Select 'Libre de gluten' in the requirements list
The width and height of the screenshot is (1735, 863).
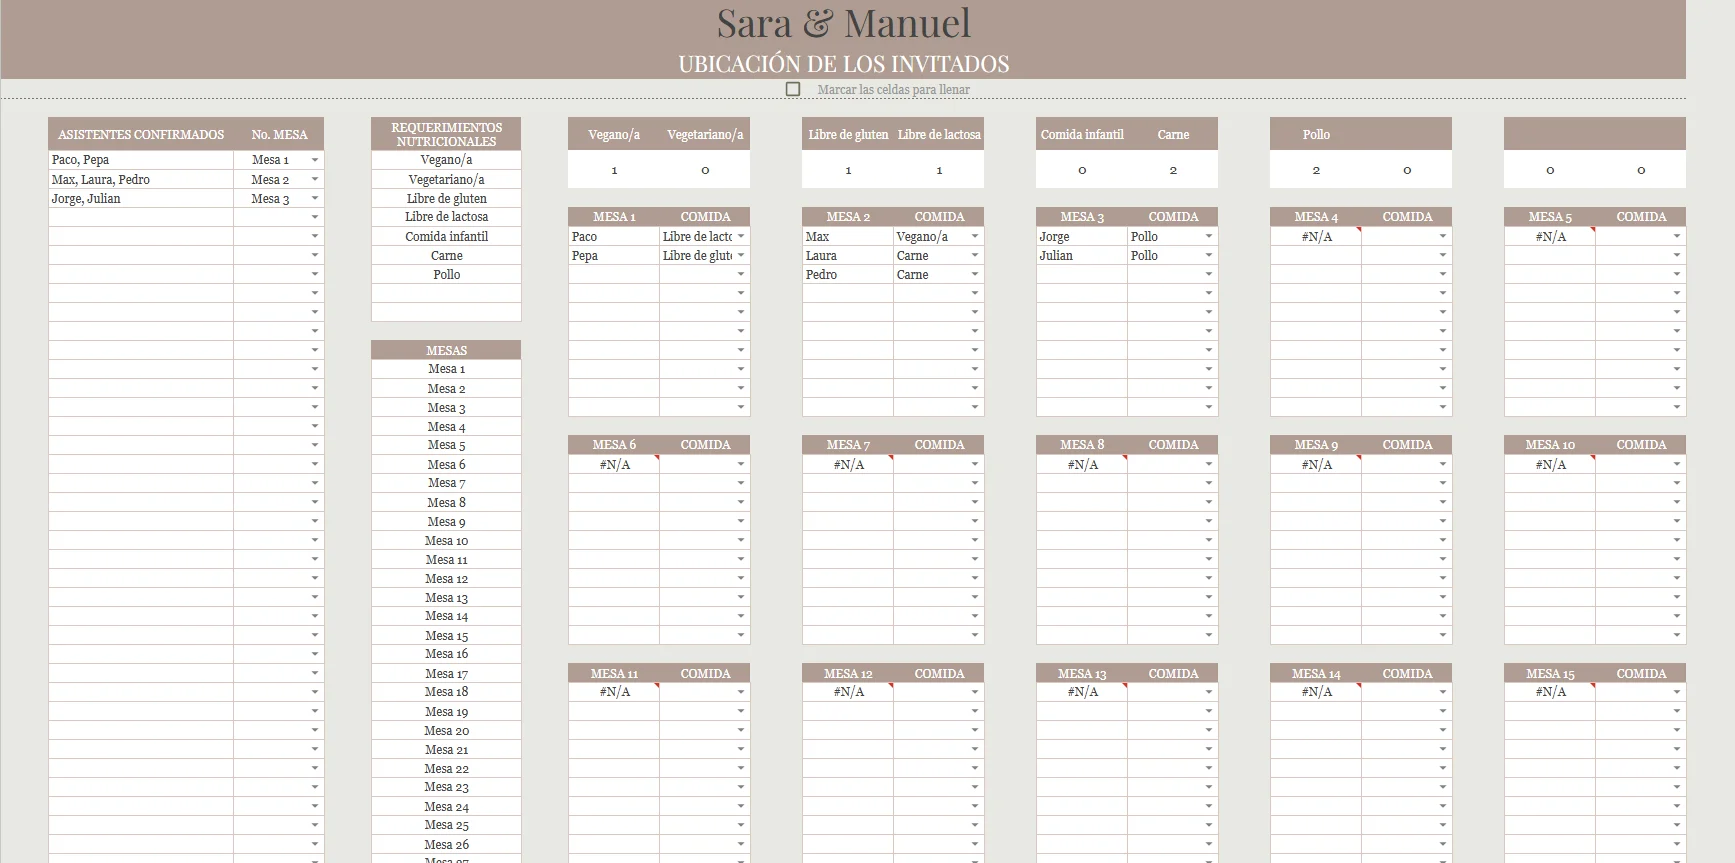coord(446,199)
